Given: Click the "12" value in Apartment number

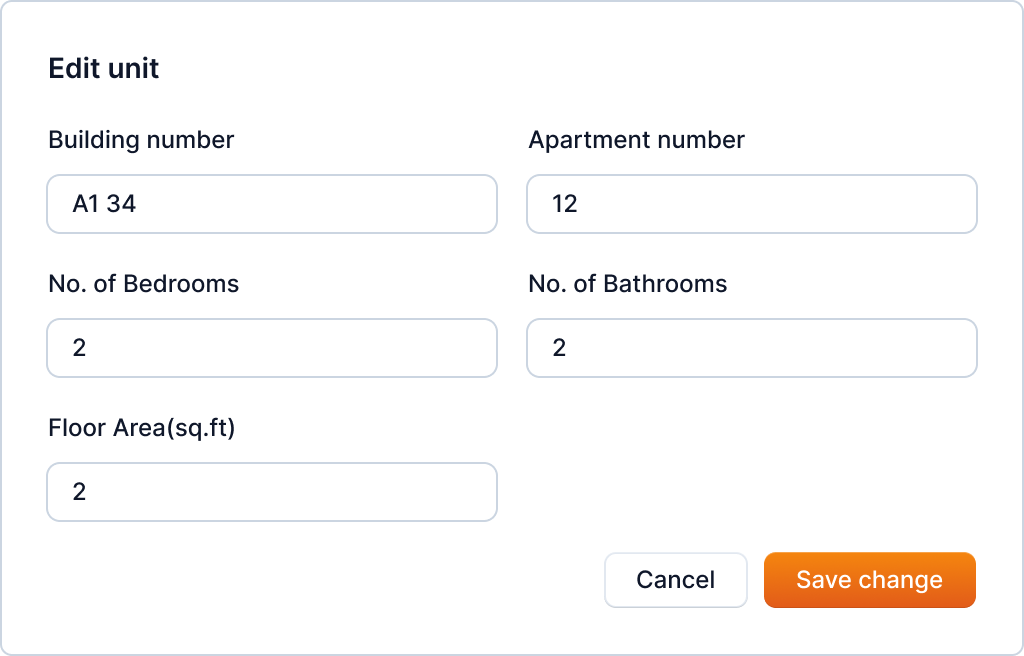Looking at the screenshot, I should click(565, 204).
